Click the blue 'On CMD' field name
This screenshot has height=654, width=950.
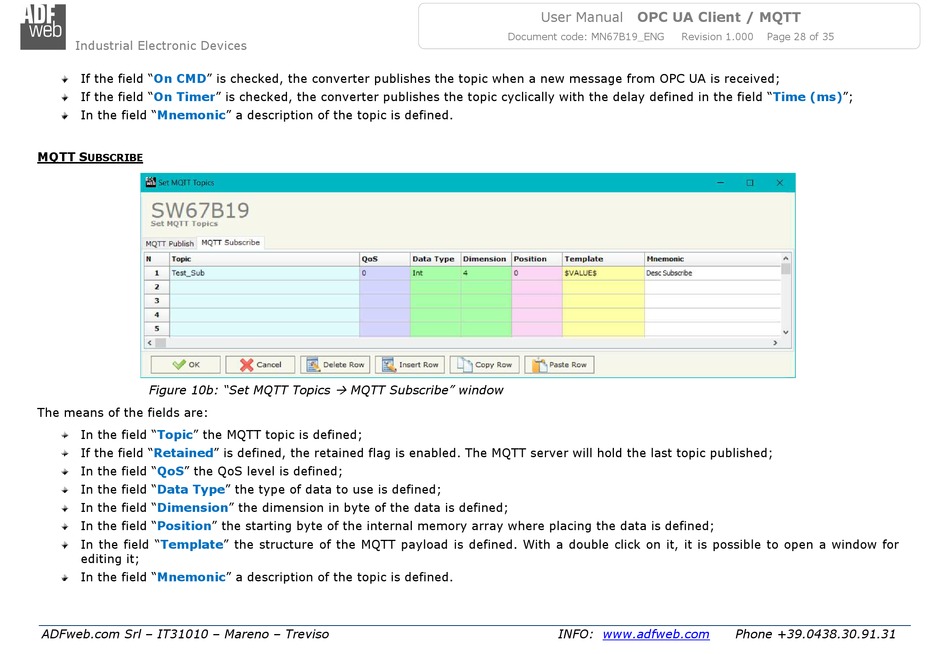[180, 78]
